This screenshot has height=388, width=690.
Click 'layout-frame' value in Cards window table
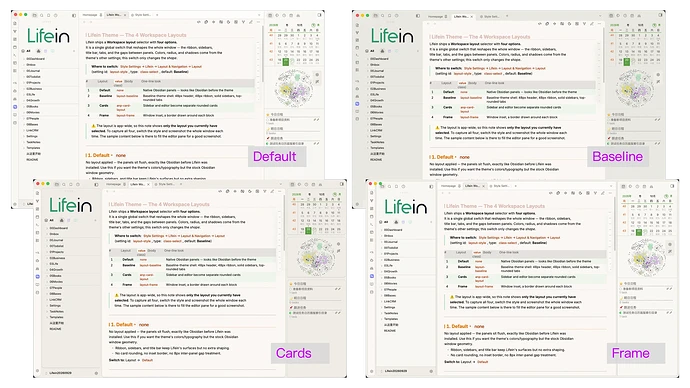148,285
